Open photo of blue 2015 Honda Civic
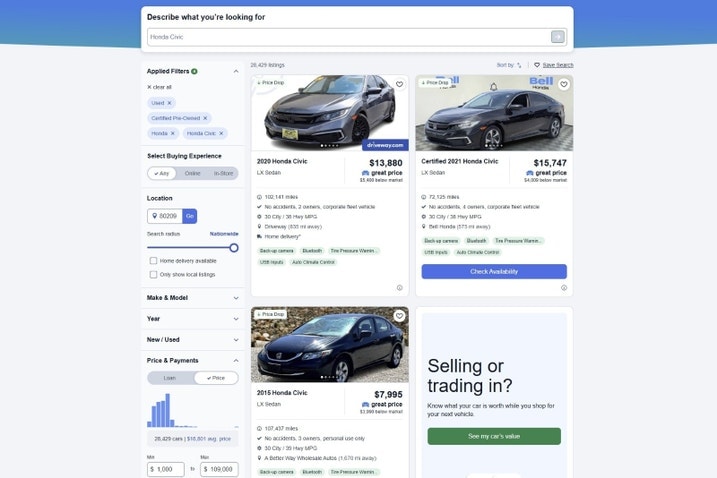717x478 pixels. click(330, 344)
